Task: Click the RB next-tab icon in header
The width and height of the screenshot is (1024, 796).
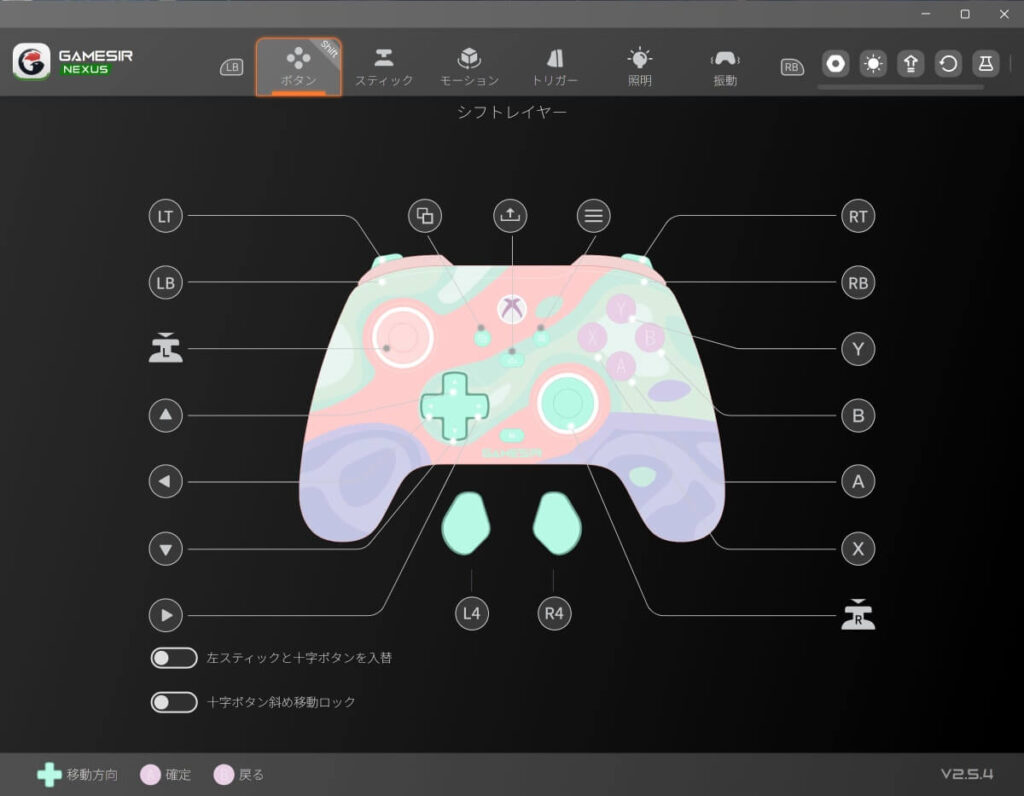Action: (x=792, y=67)
